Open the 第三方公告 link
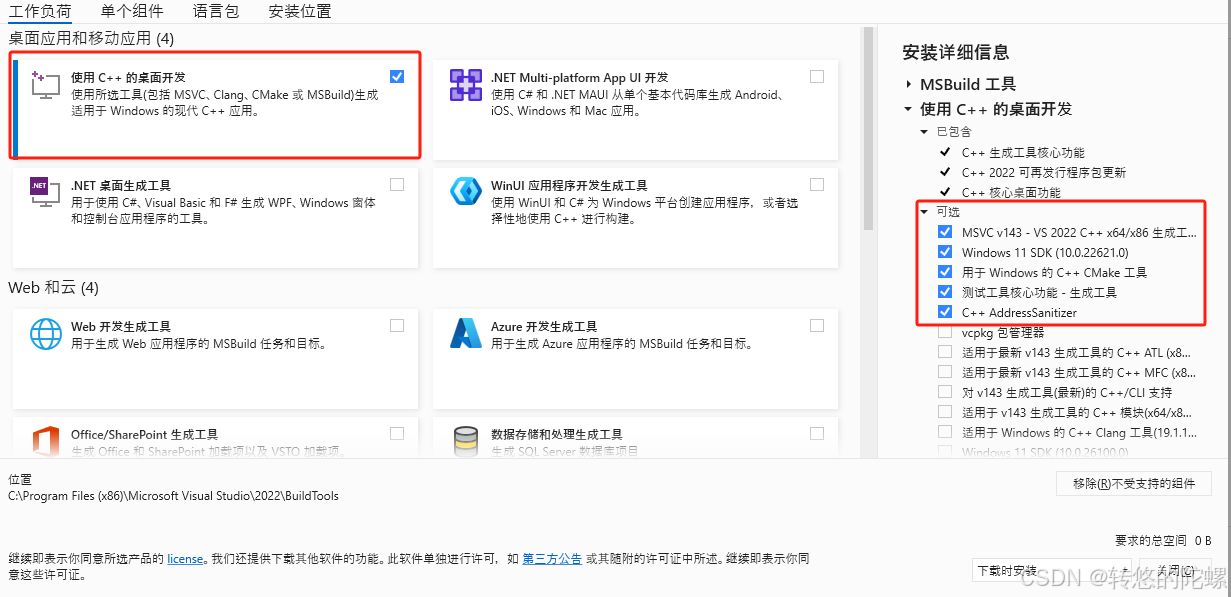Image resolution: width=1231 pixels, height=597 pixels. click(552, 559)
